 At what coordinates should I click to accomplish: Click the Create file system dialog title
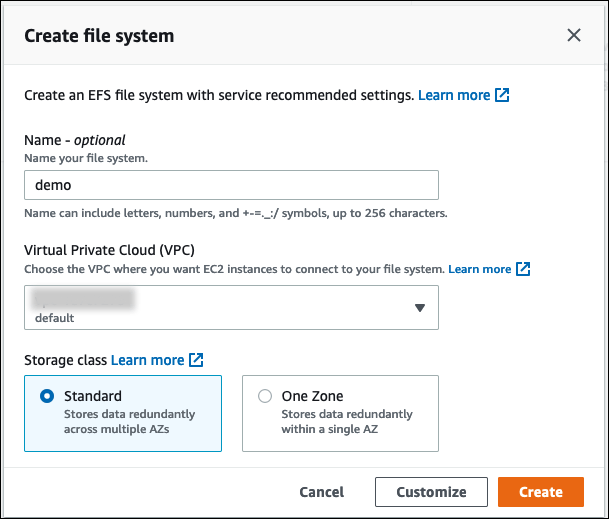tap(99, 36)
